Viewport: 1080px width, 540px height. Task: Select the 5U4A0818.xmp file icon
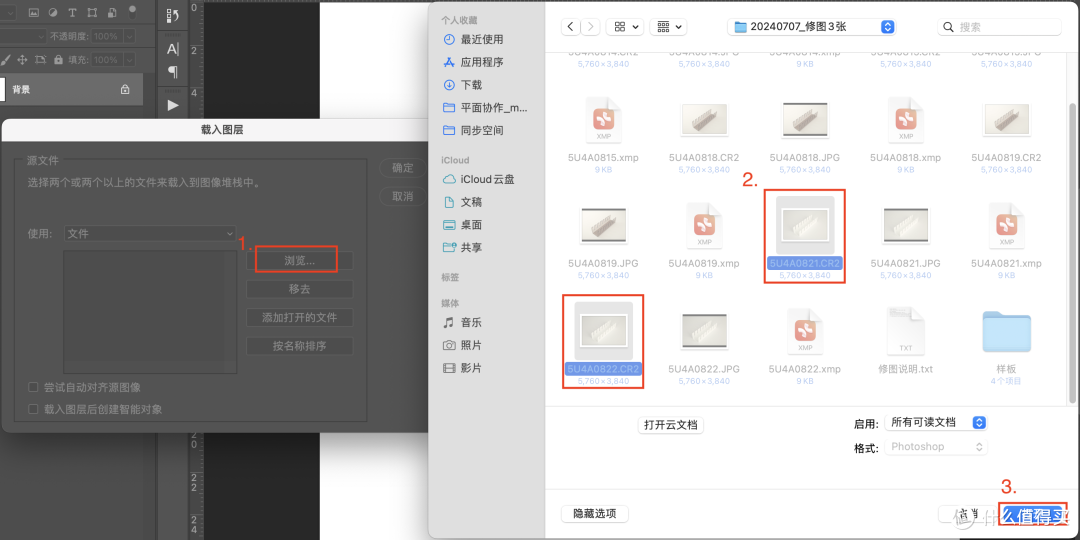[906, 120]
